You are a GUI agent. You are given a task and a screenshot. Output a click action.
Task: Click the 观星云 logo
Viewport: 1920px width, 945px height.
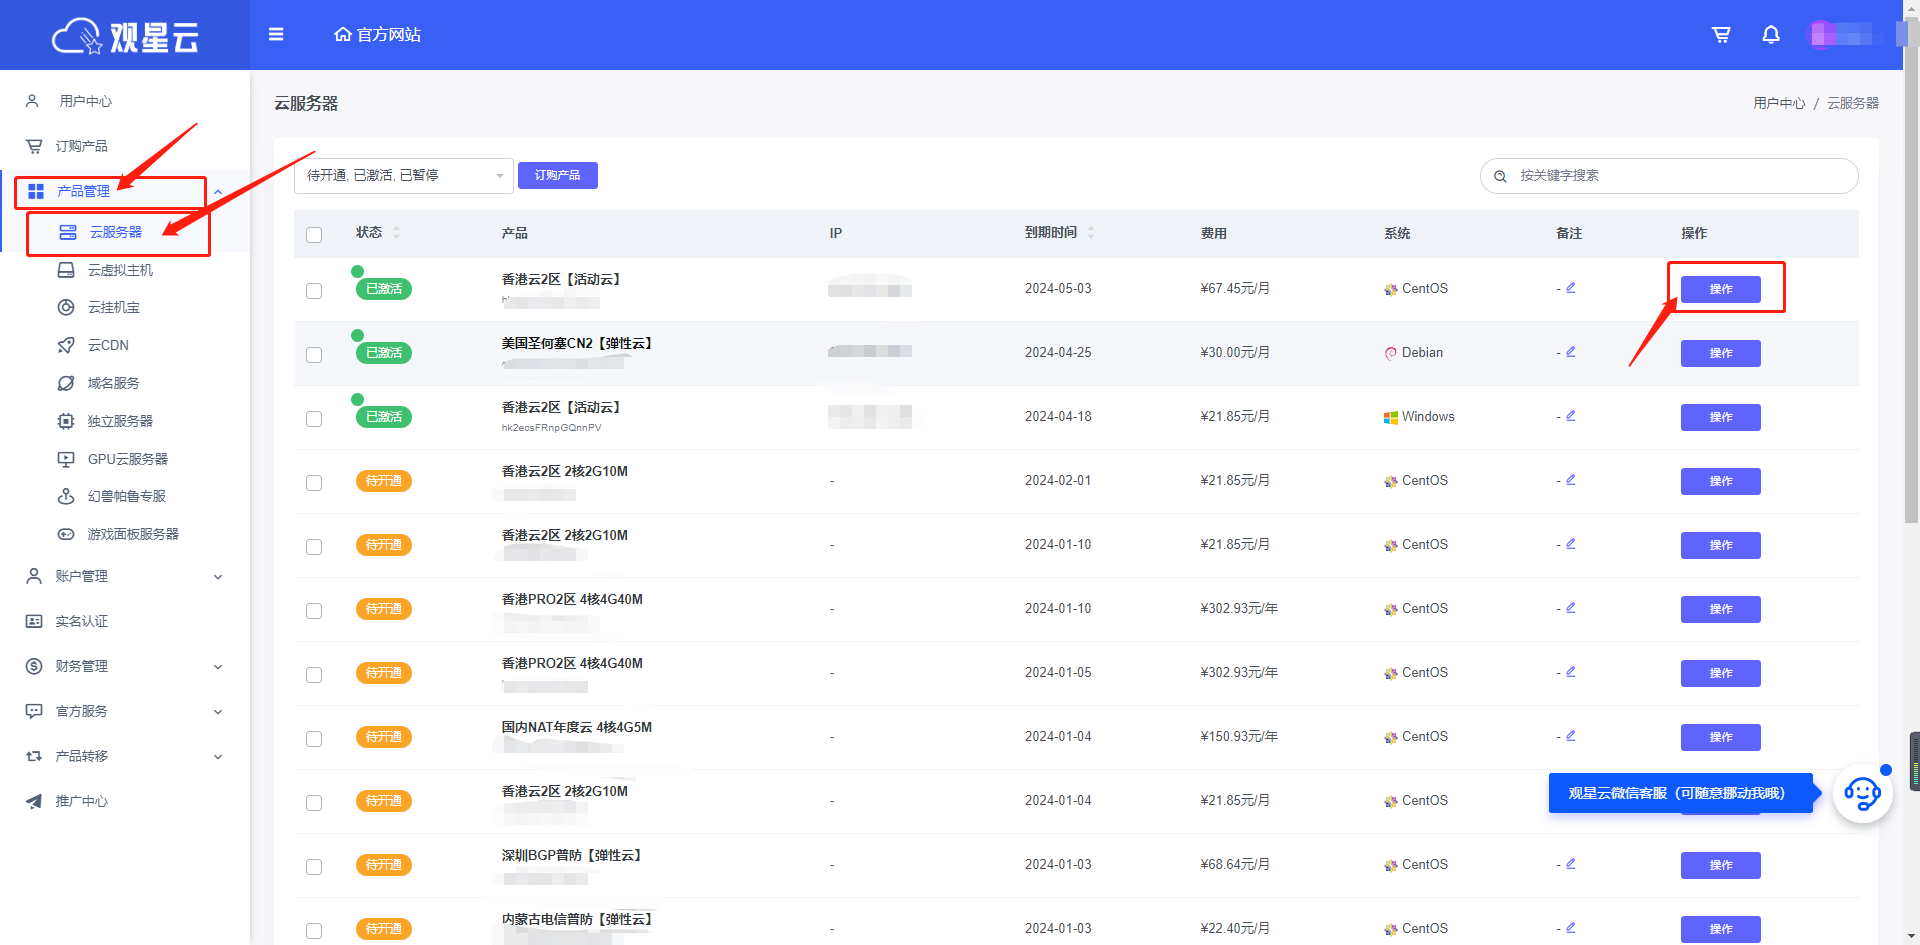pos(125,36)
